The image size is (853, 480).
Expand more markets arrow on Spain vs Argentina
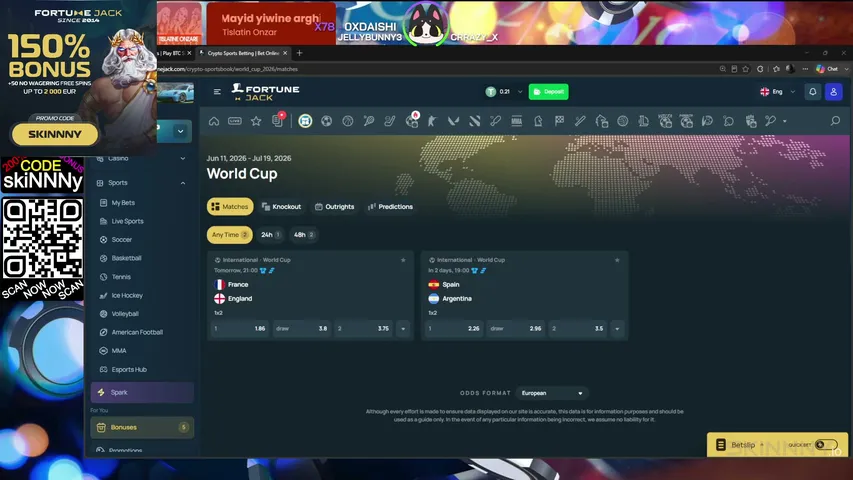(617, 329)
